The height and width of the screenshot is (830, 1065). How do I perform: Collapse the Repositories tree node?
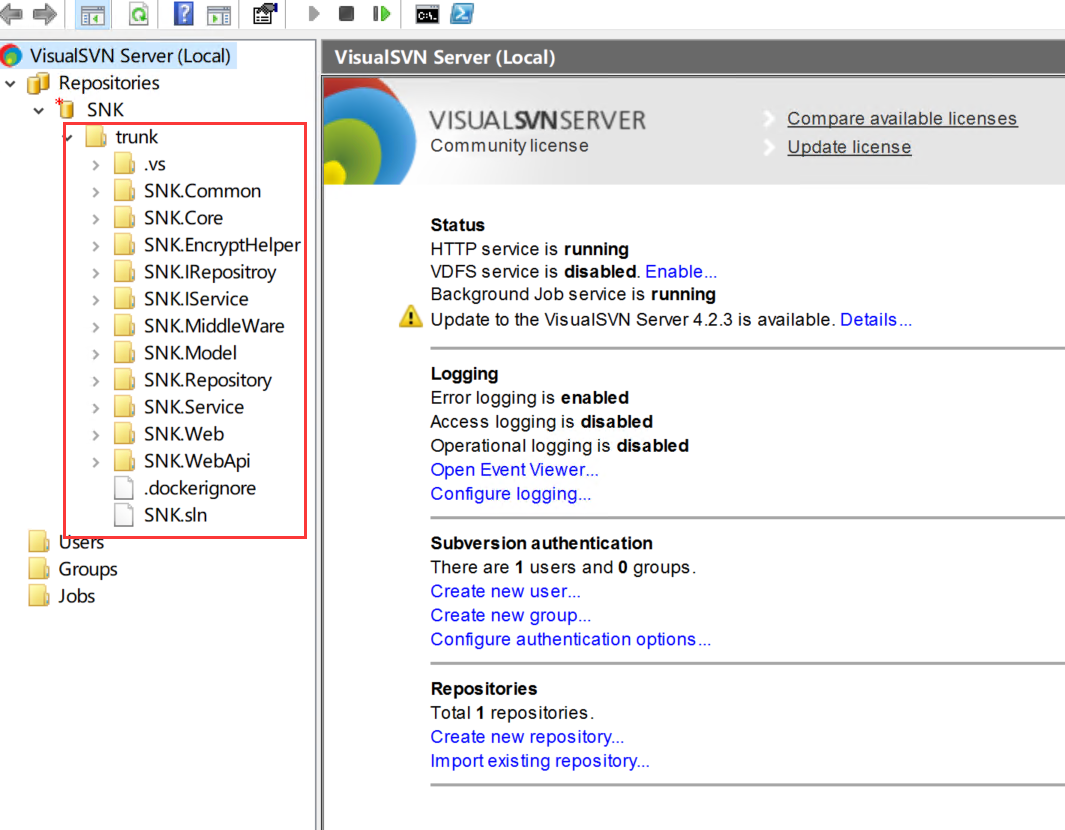point(10,84)
